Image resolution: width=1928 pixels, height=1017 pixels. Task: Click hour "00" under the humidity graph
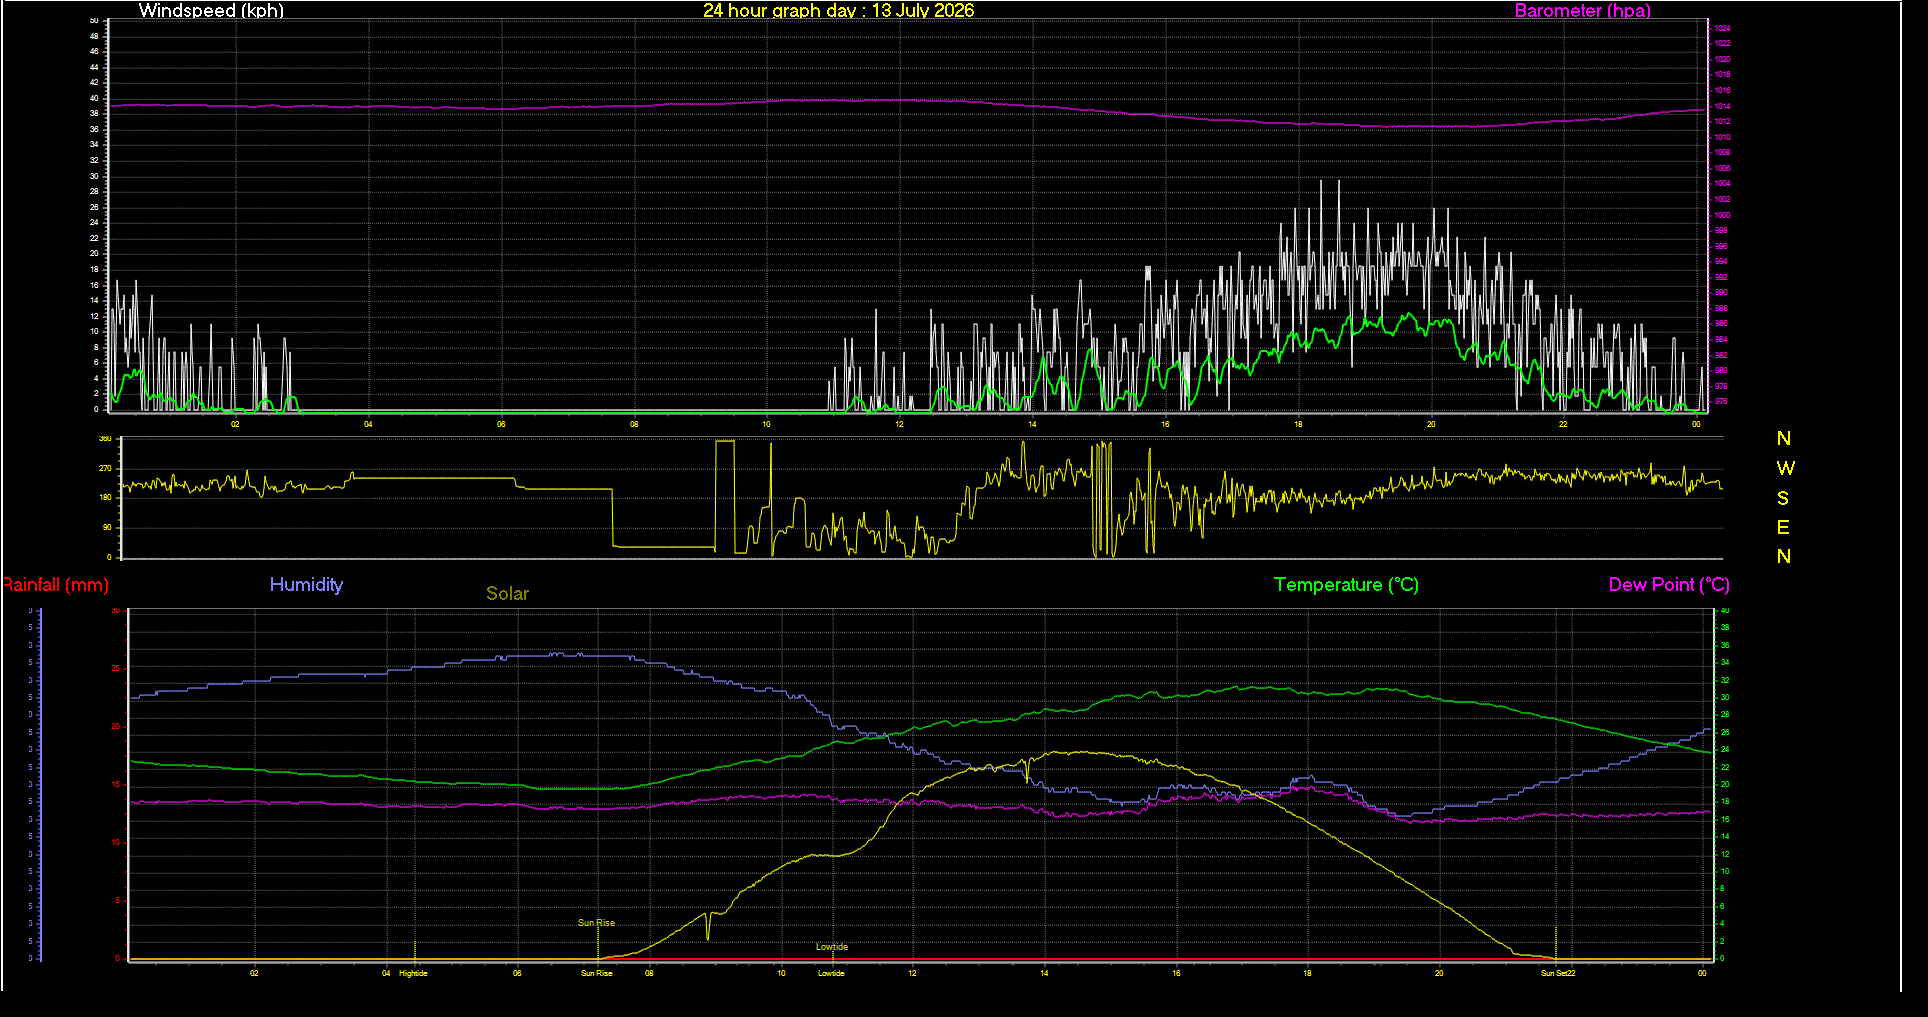click(1702, 973)
